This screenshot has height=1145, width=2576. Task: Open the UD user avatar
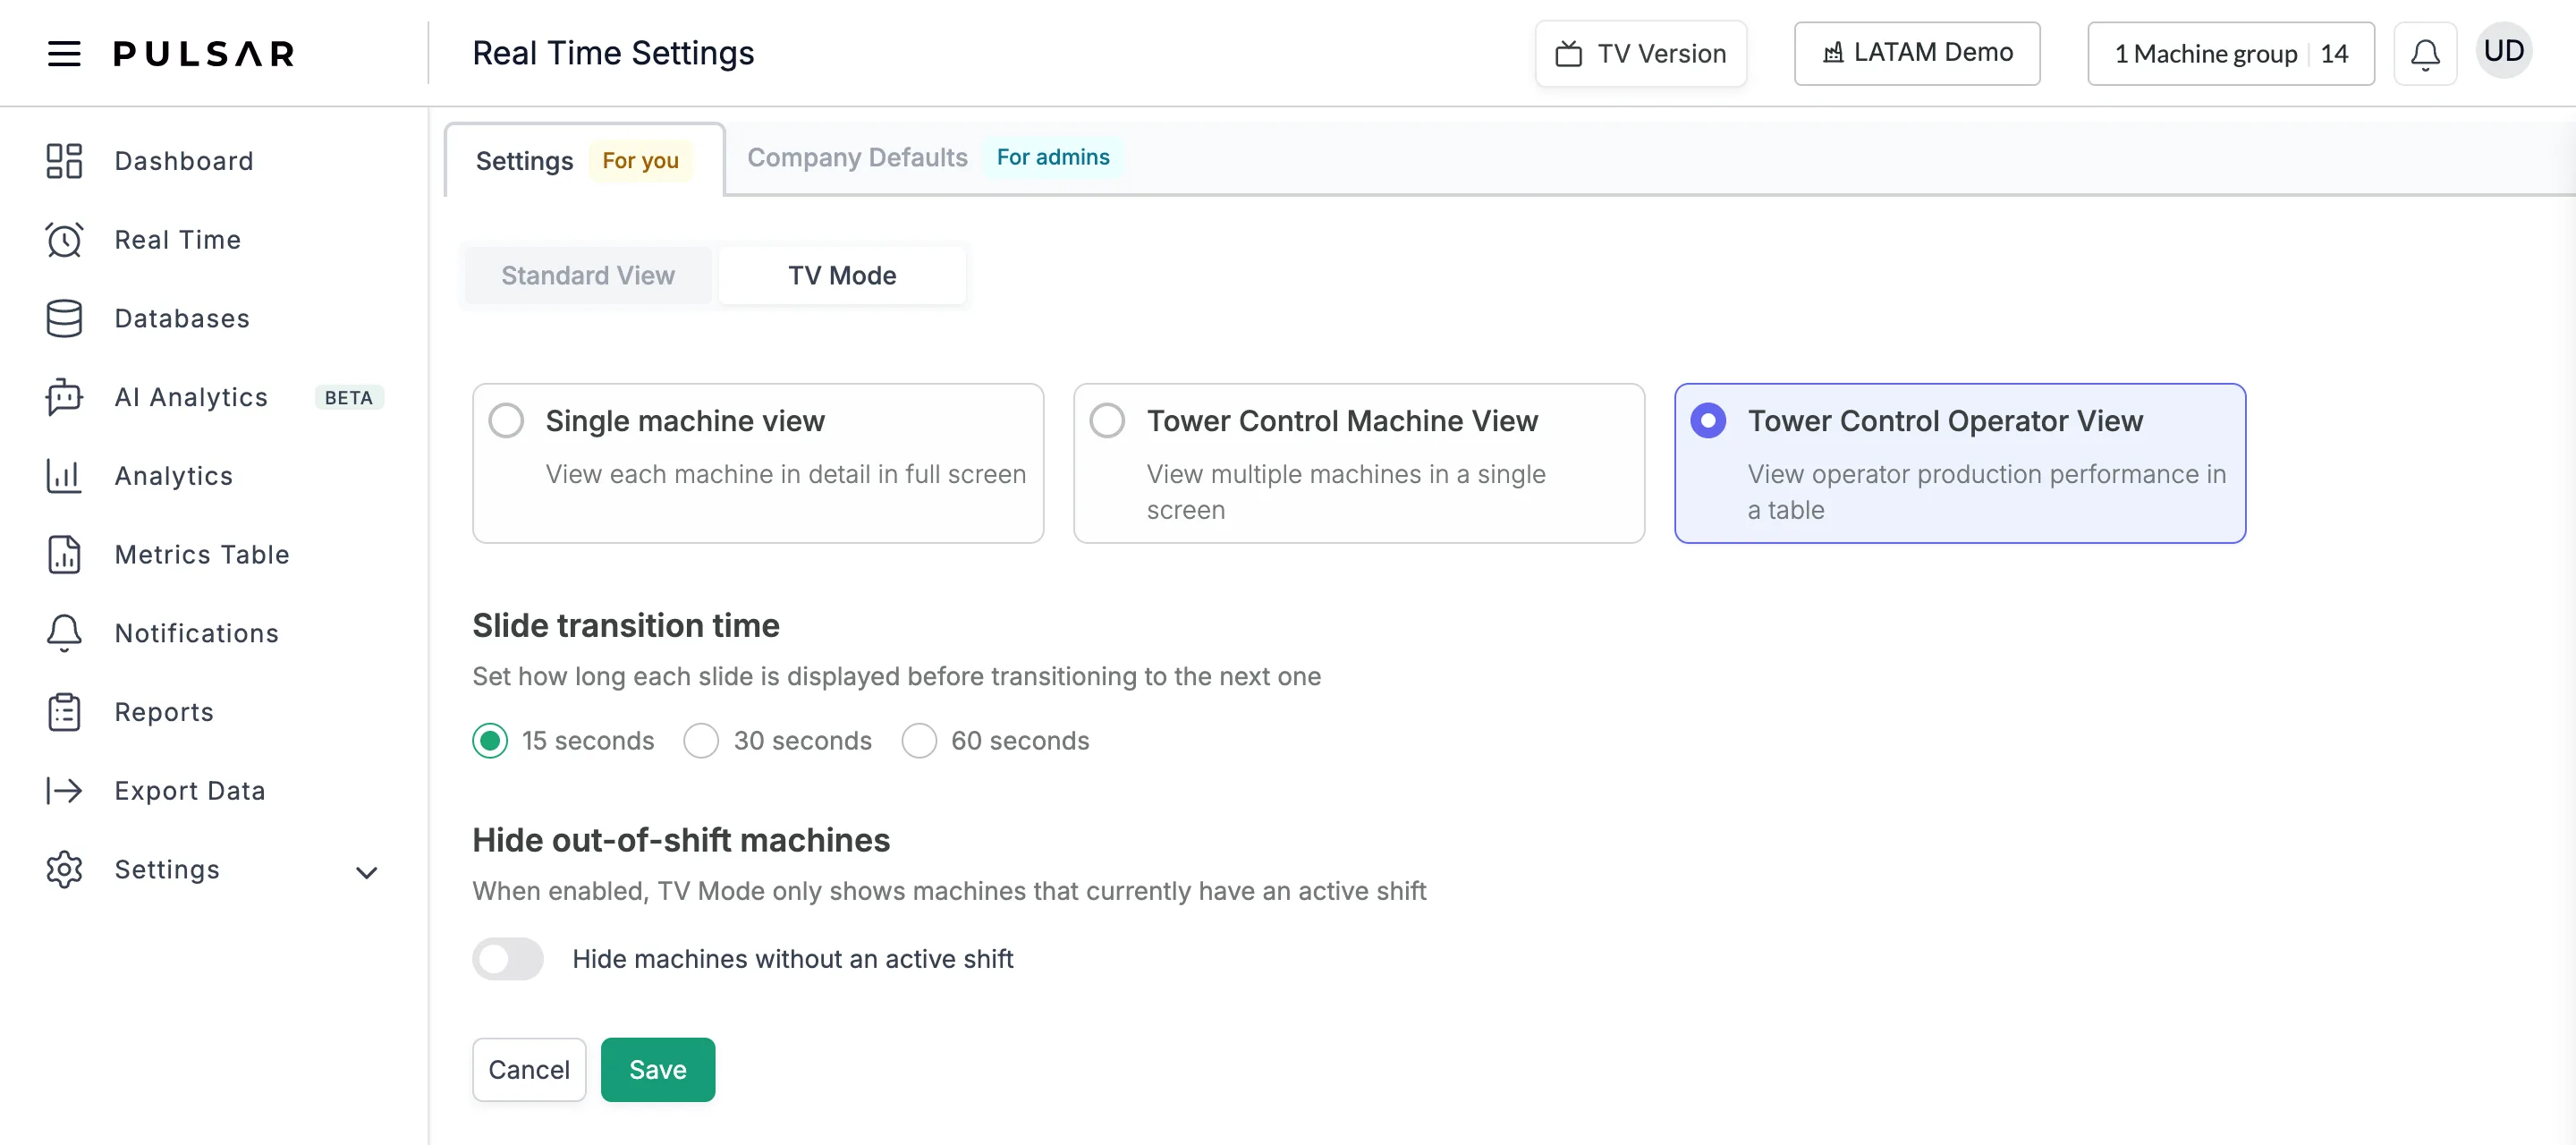[2503, 50]
